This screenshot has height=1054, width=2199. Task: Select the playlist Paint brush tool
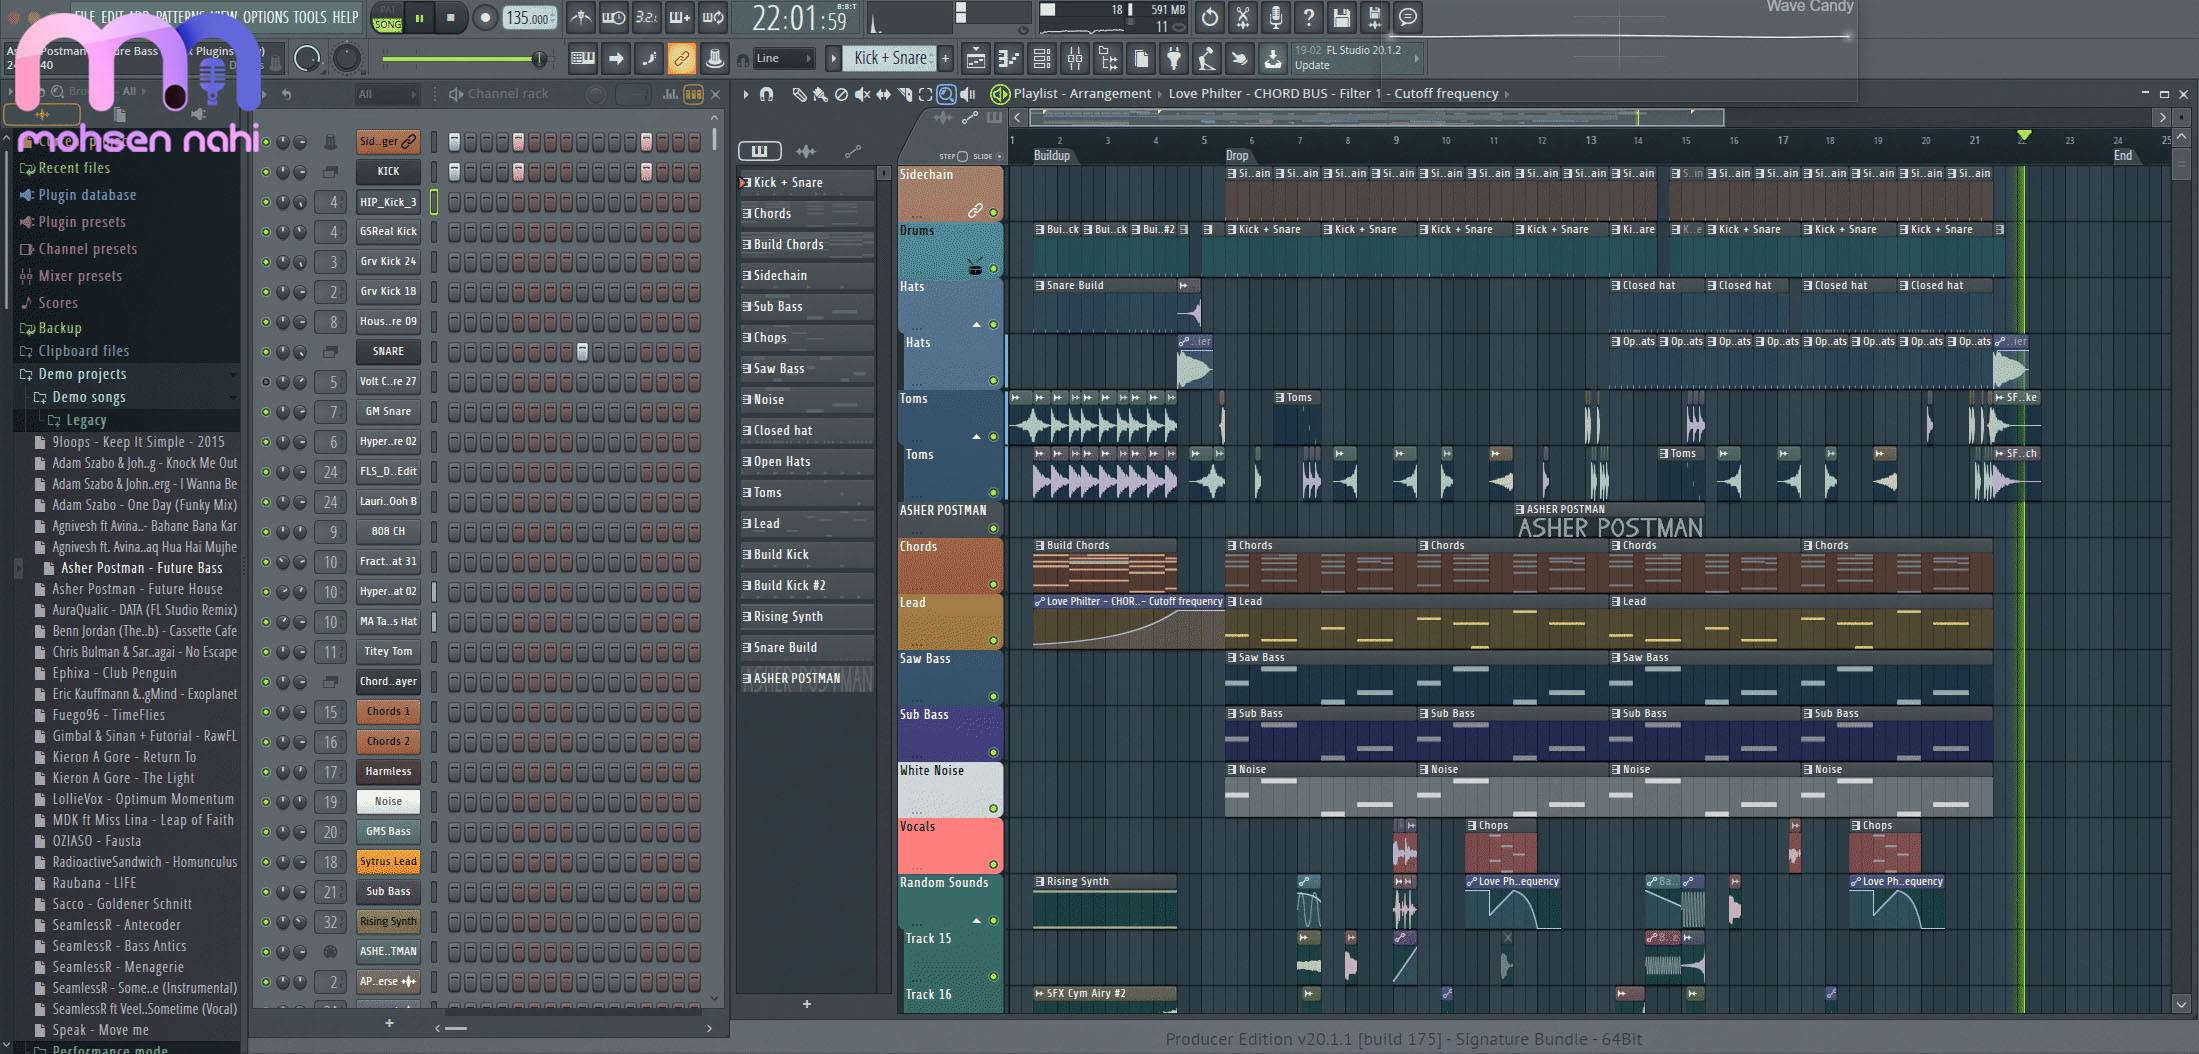[820, 94]
